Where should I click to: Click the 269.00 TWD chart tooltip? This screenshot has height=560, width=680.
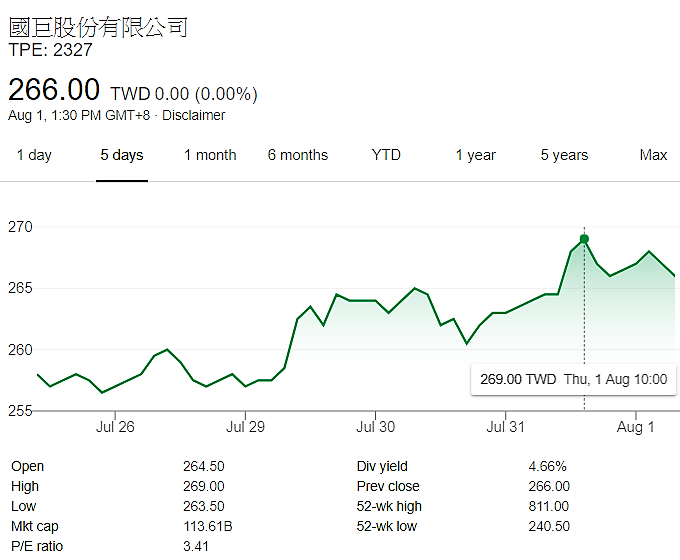pos(573,380)
